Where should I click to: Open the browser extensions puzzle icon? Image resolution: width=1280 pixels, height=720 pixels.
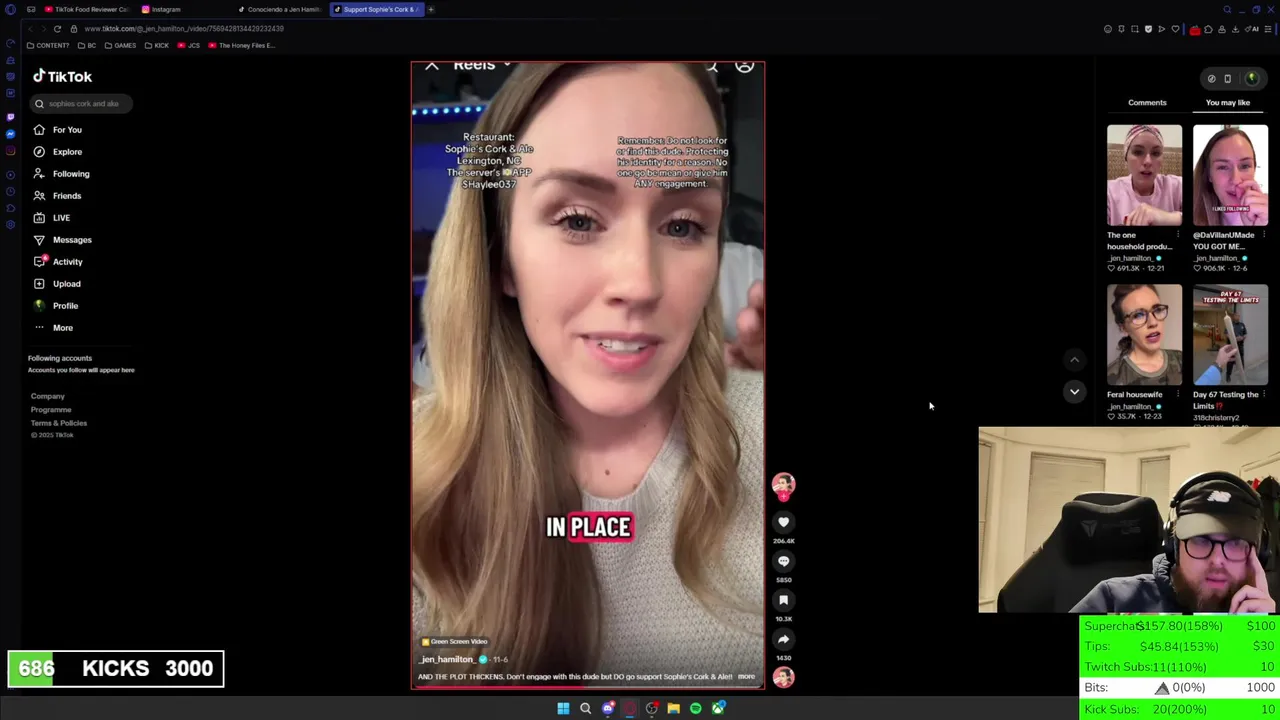1208,29
